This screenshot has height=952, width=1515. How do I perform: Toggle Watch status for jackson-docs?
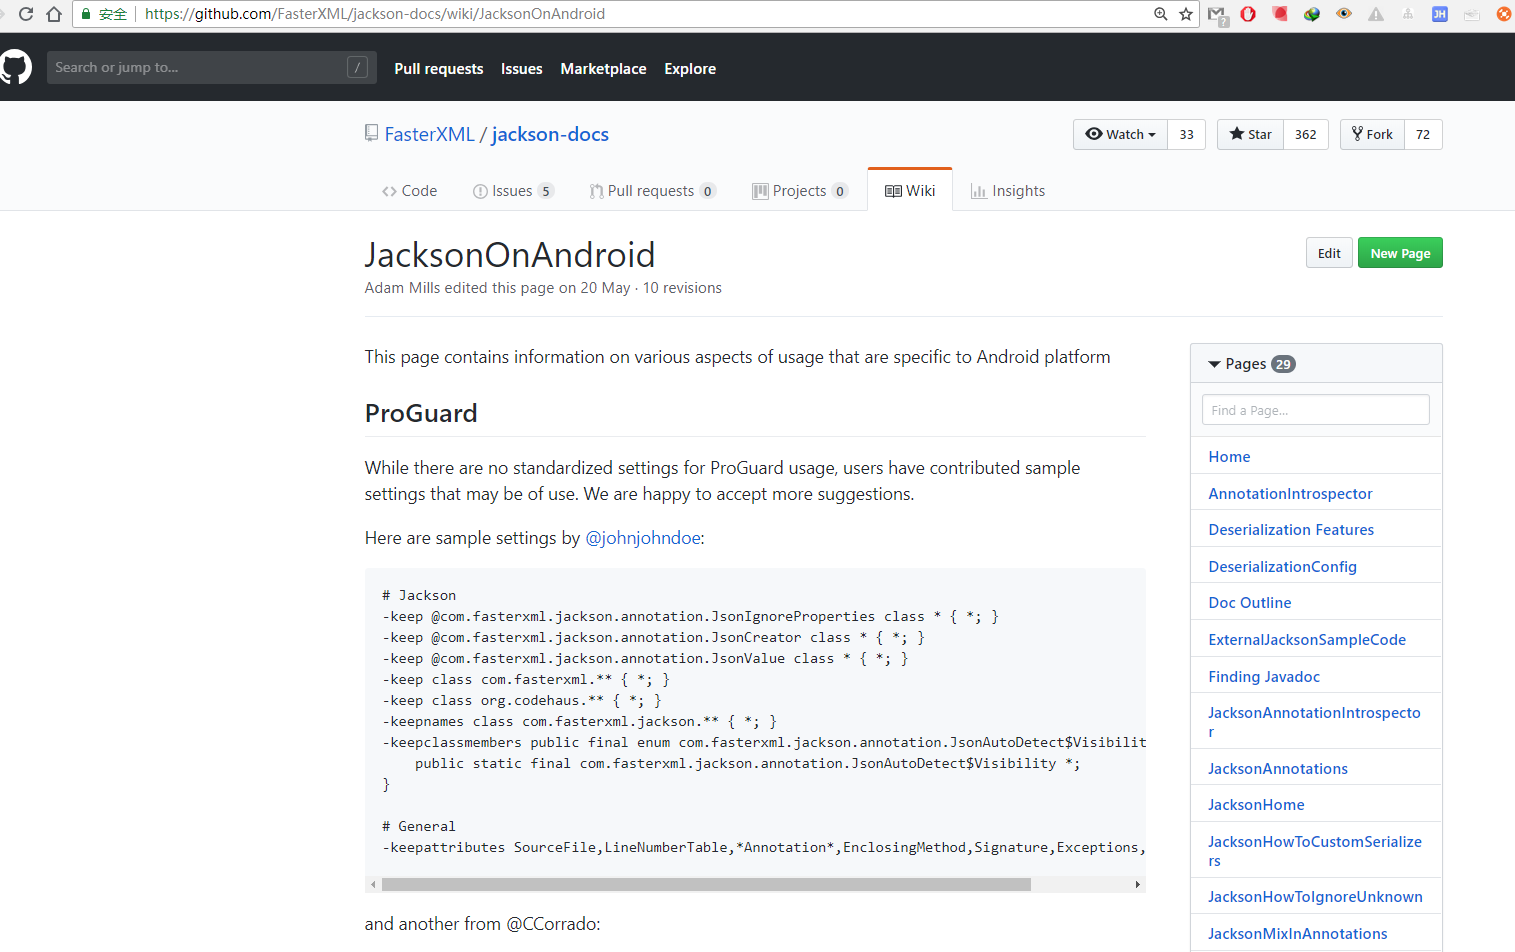(1119, 134)
